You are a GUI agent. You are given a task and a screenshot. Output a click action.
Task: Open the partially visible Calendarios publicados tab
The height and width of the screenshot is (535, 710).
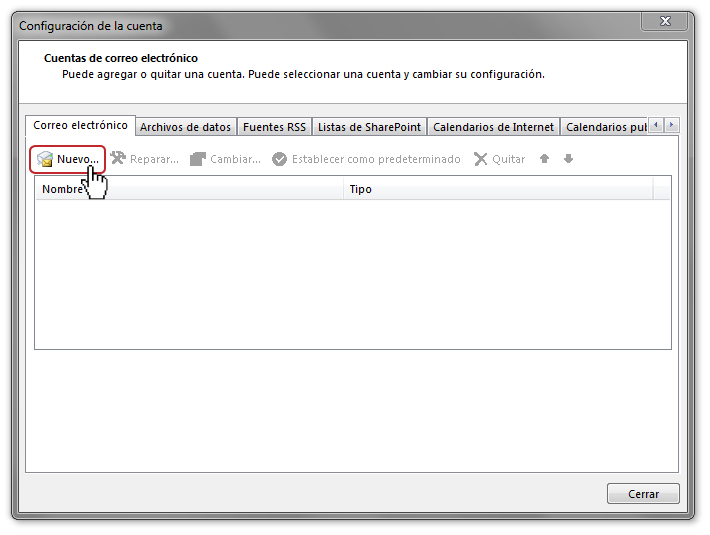604,127
